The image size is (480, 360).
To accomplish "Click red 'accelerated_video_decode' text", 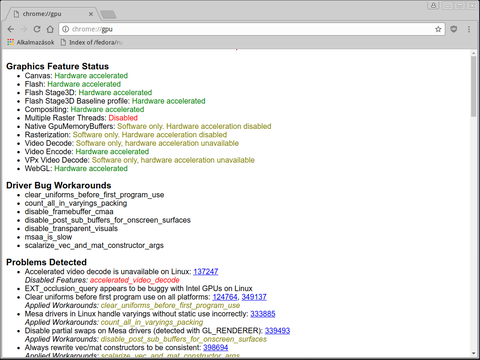I will 135,280.
